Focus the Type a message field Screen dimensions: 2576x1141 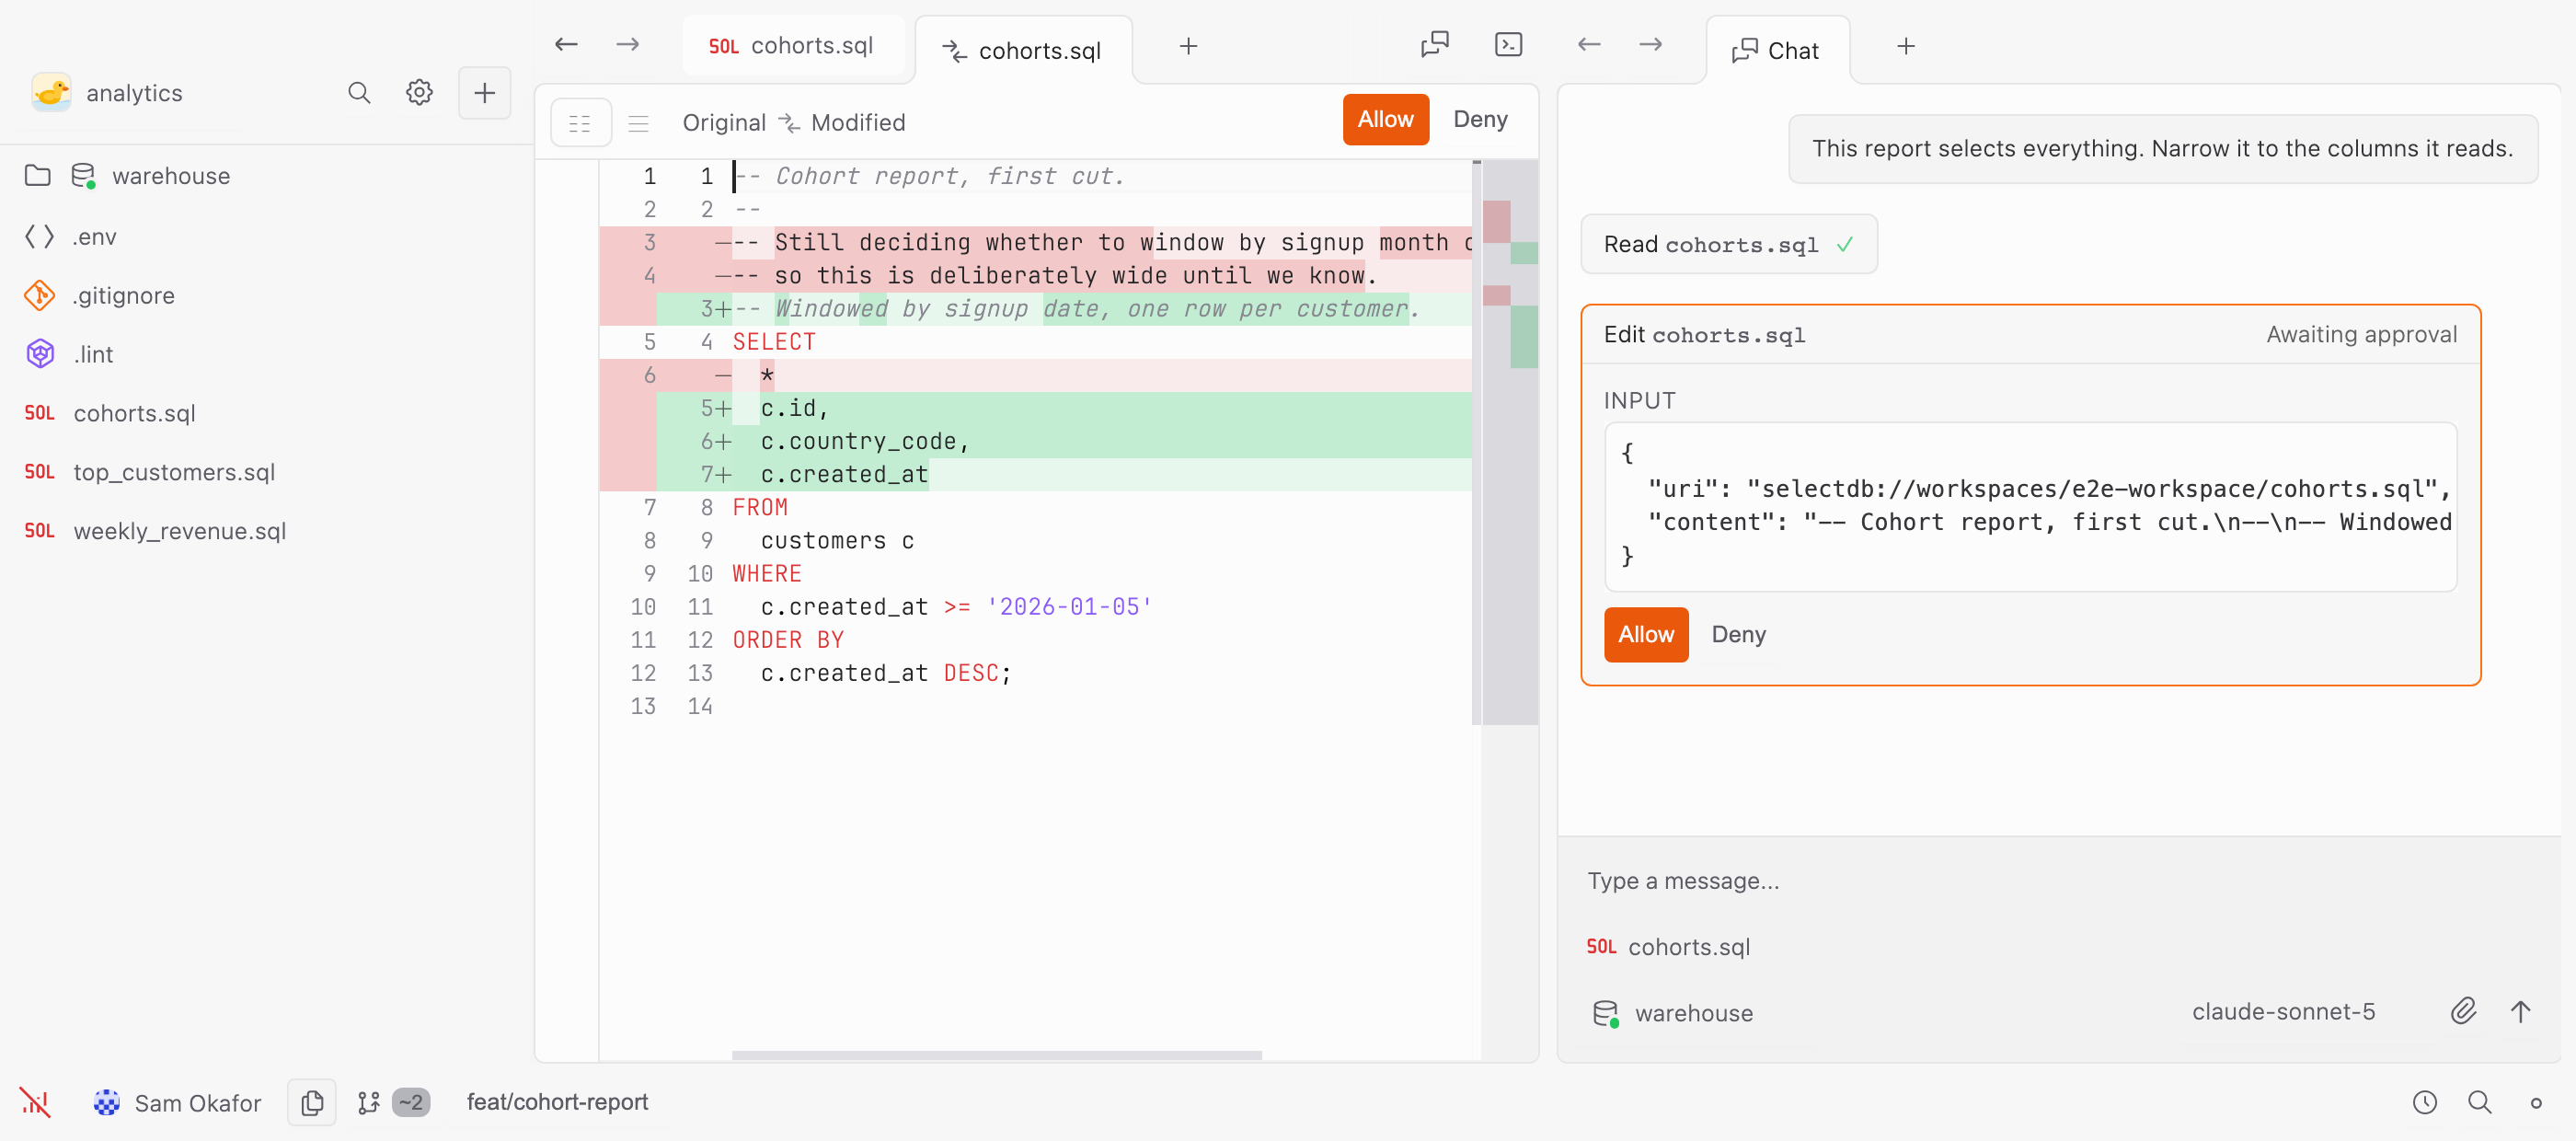pyautogui.click(x=2058, y=881)
